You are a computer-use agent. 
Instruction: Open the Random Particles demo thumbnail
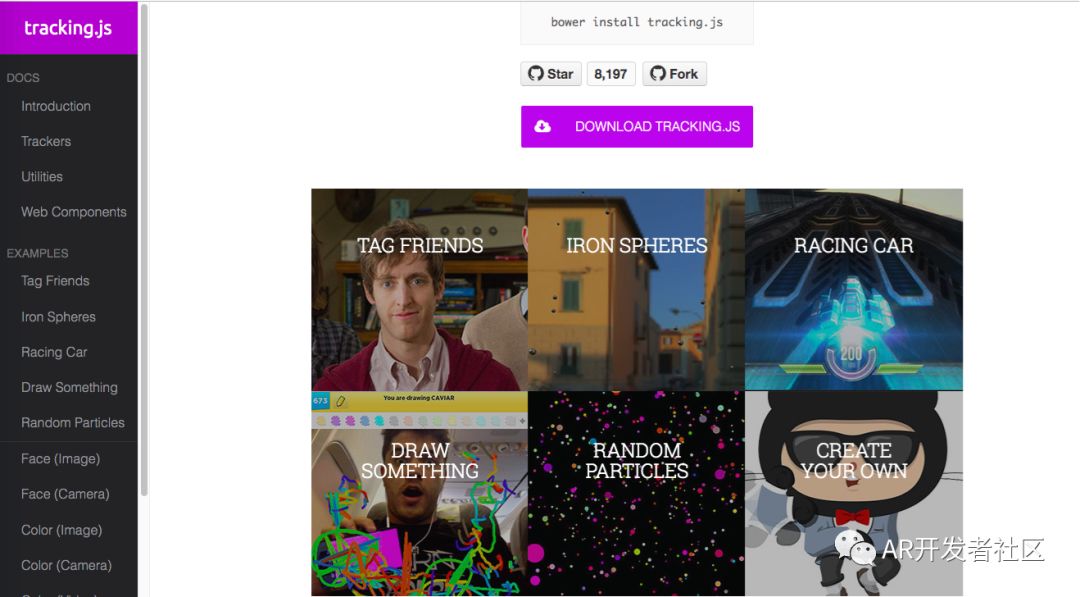tap(636, 493)
